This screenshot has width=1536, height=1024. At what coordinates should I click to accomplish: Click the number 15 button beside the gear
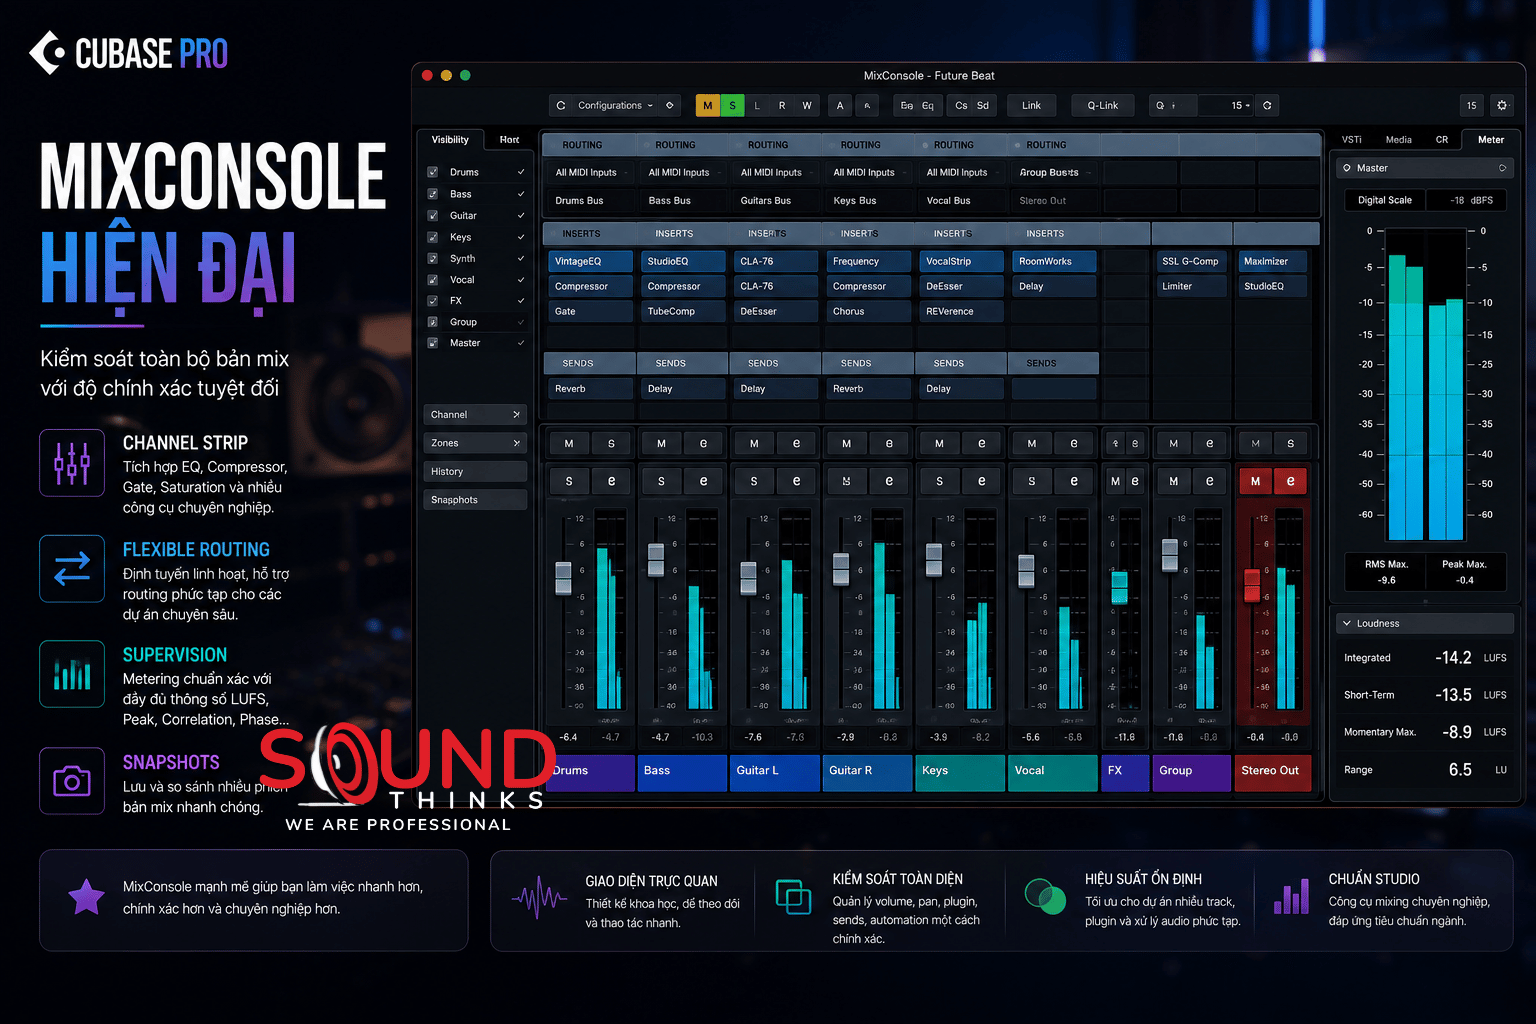coord(1471,105)
